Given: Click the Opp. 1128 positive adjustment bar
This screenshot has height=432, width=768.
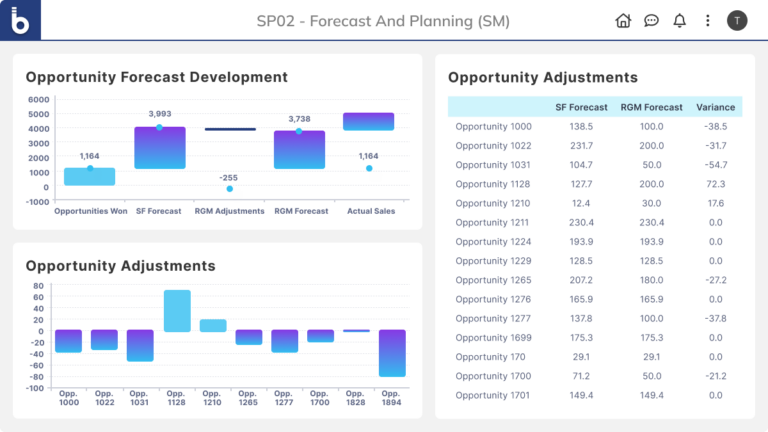Looking at the screenshot, I should click(177, 310).
